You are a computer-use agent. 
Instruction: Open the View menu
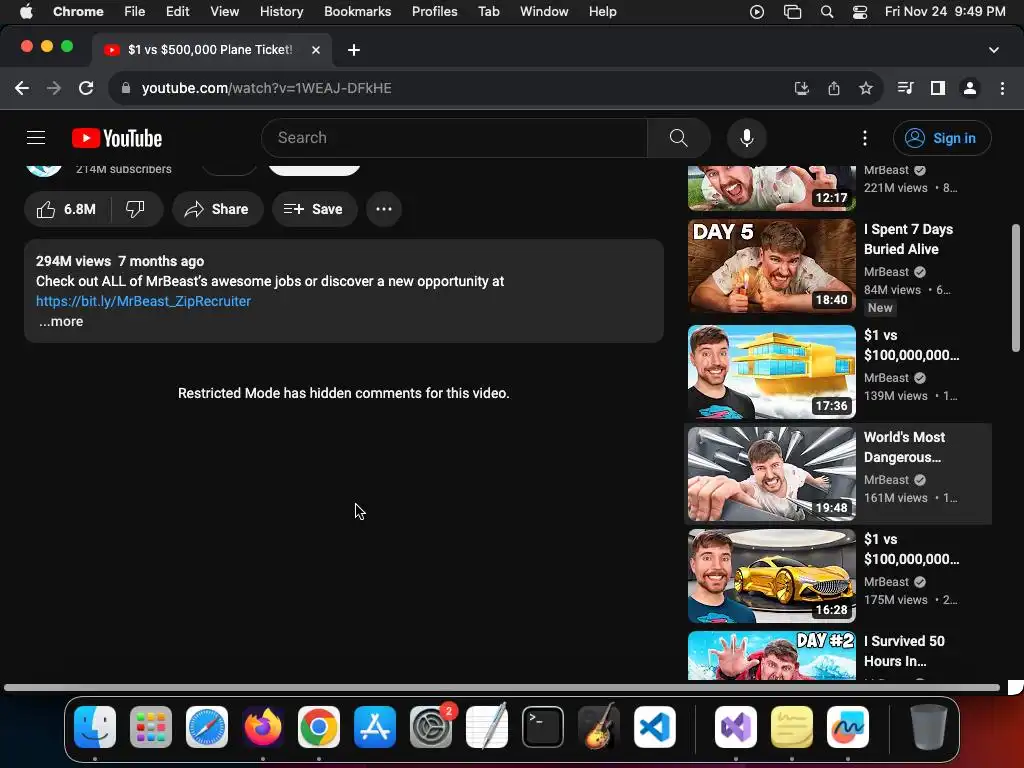(x=225, y=12)
